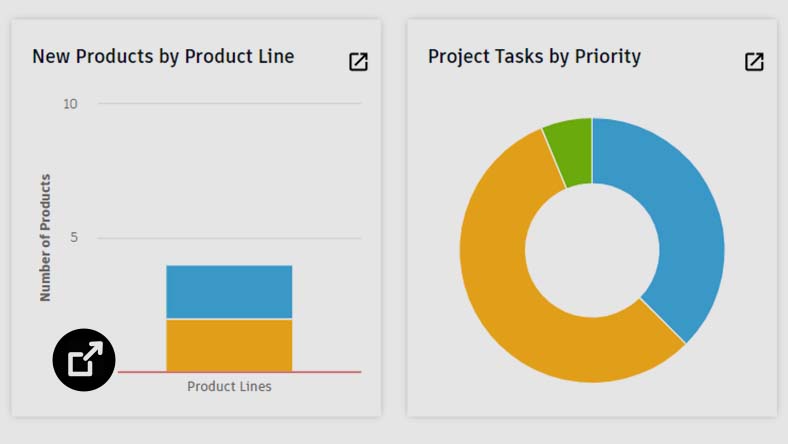Click the Number of Products axis label
Image resolution: width=788 pixels, height=444 pixels.
coord(45,238)
